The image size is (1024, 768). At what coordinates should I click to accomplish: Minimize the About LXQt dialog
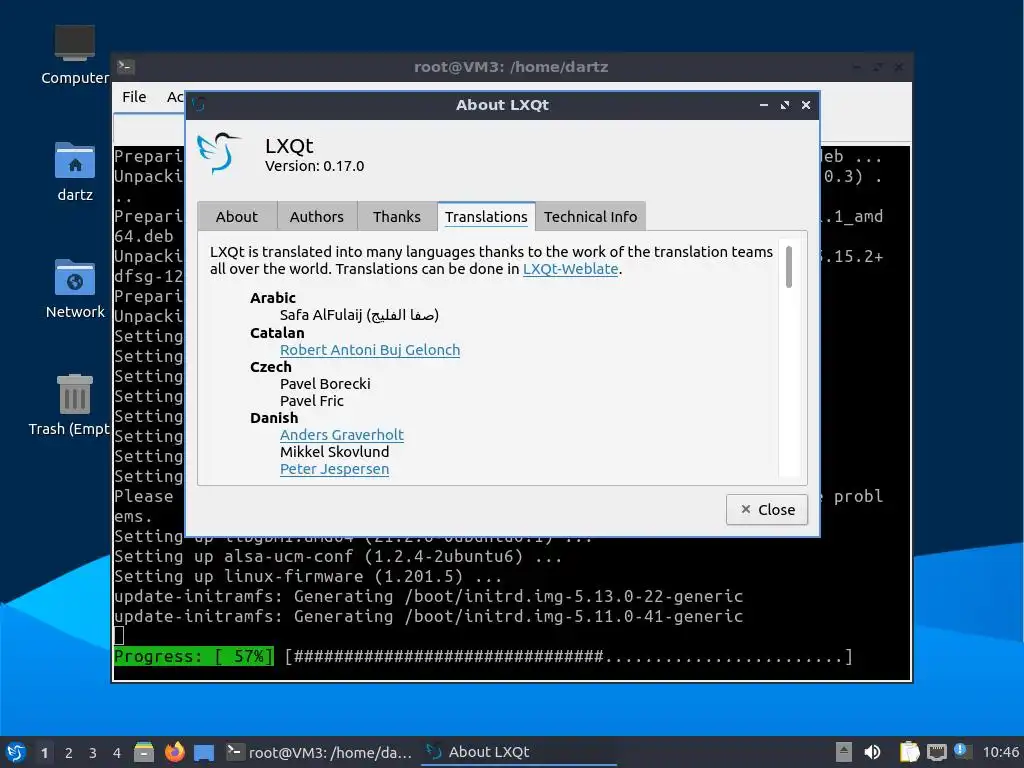point(763,105)
